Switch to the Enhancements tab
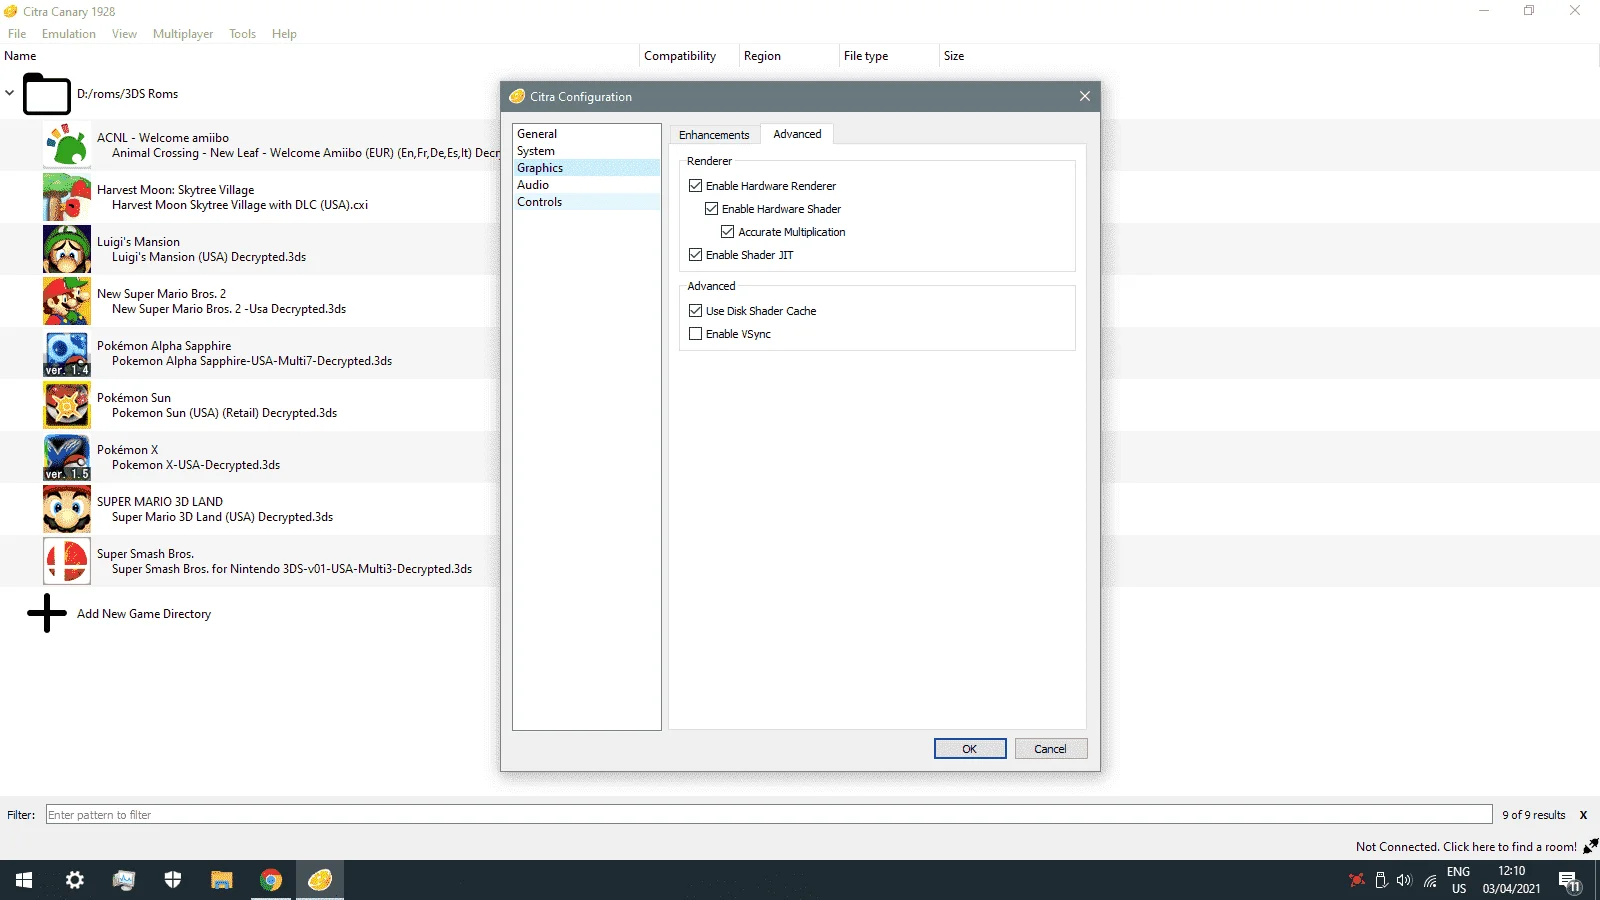The image size is (1600, 900). coord(714,135)
